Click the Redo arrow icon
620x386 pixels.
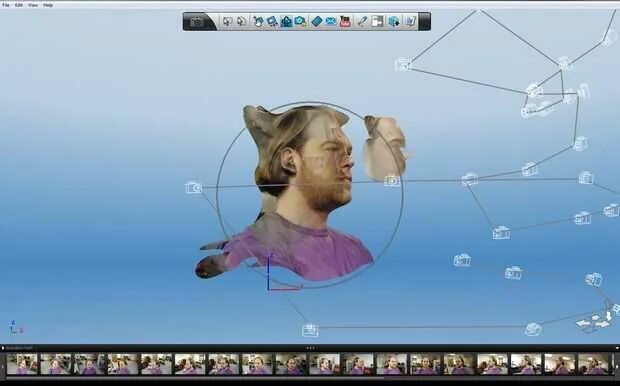(x=241, y=21)
